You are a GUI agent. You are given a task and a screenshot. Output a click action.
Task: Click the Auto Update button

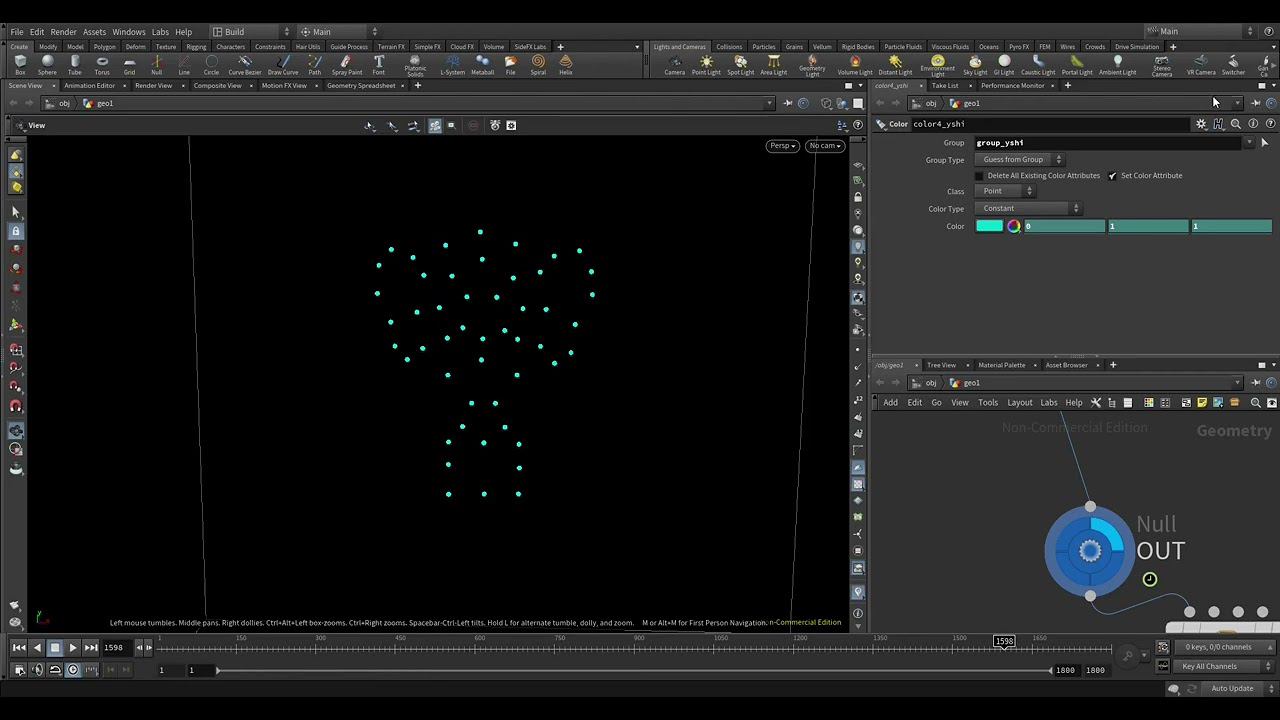1232,688
